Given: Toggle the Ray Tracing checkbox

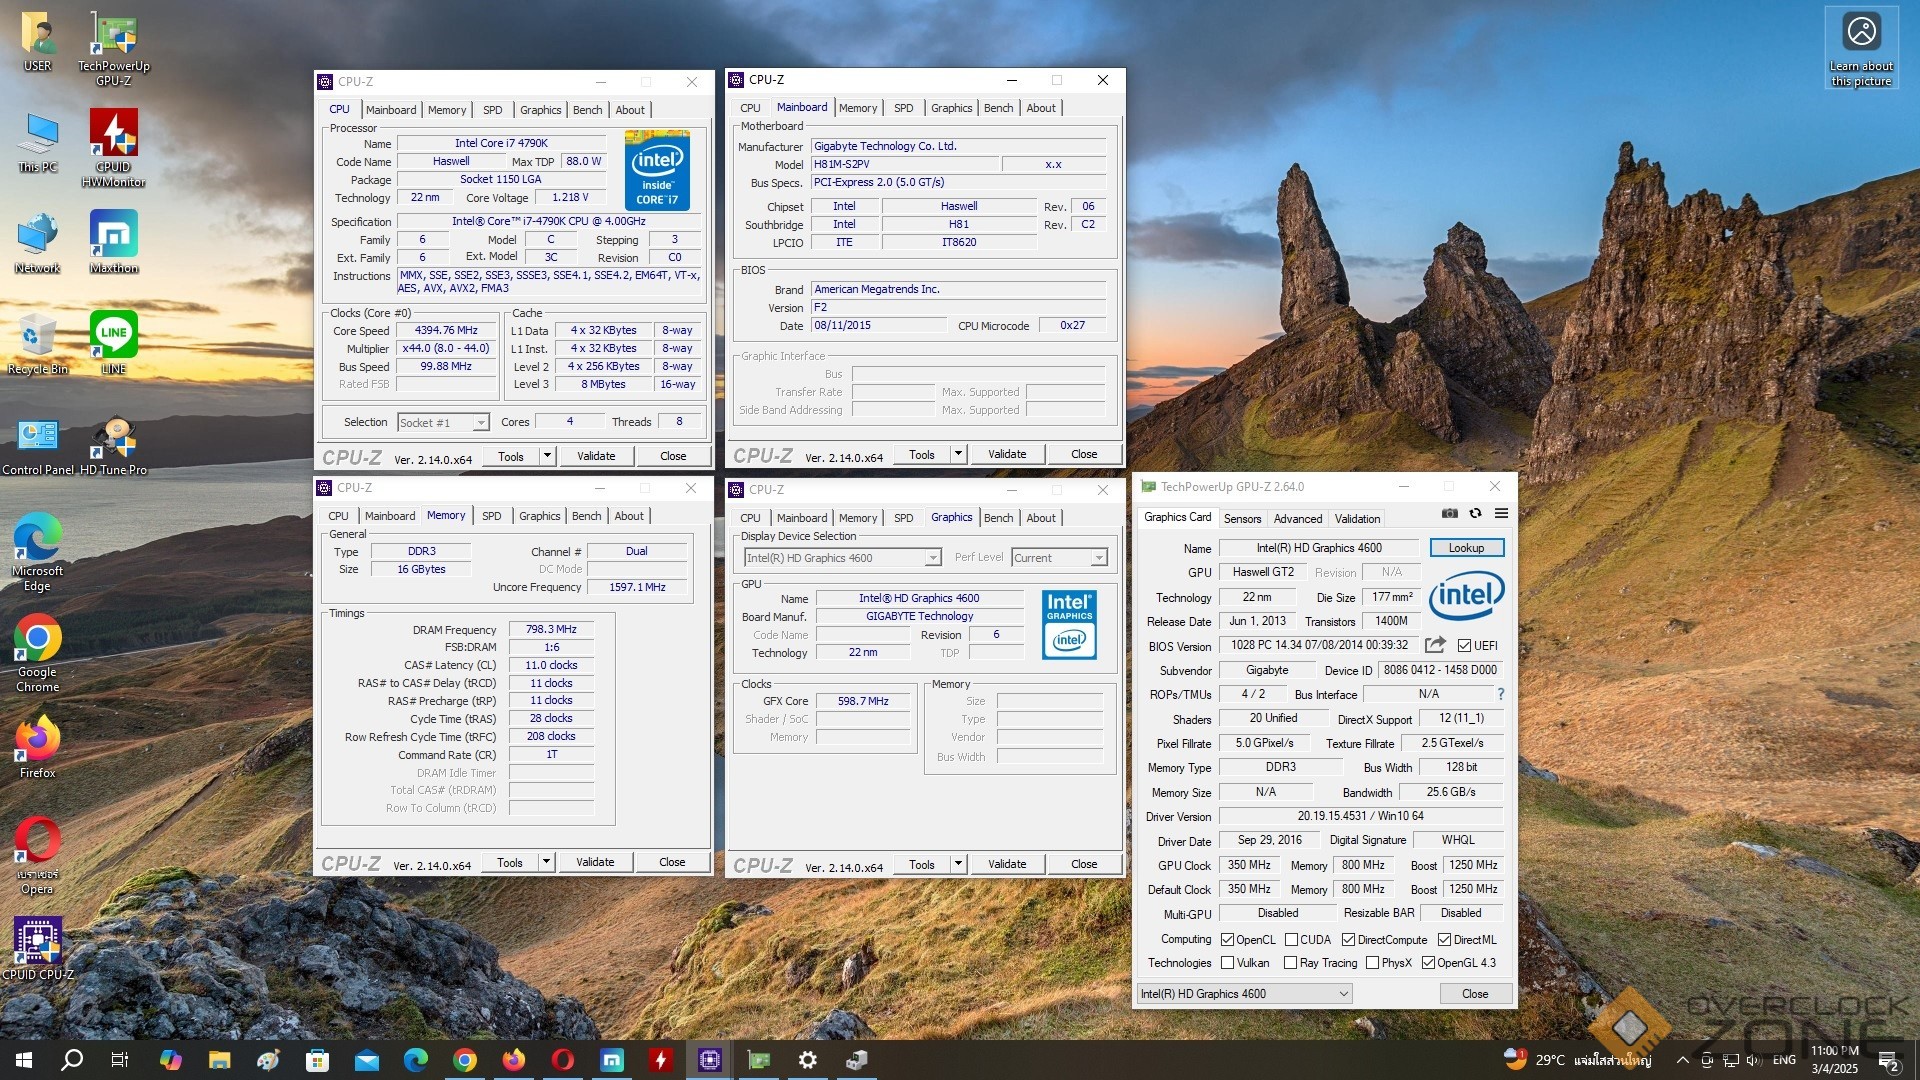Looking at the screenshot, I should [x=1291, y=963].
